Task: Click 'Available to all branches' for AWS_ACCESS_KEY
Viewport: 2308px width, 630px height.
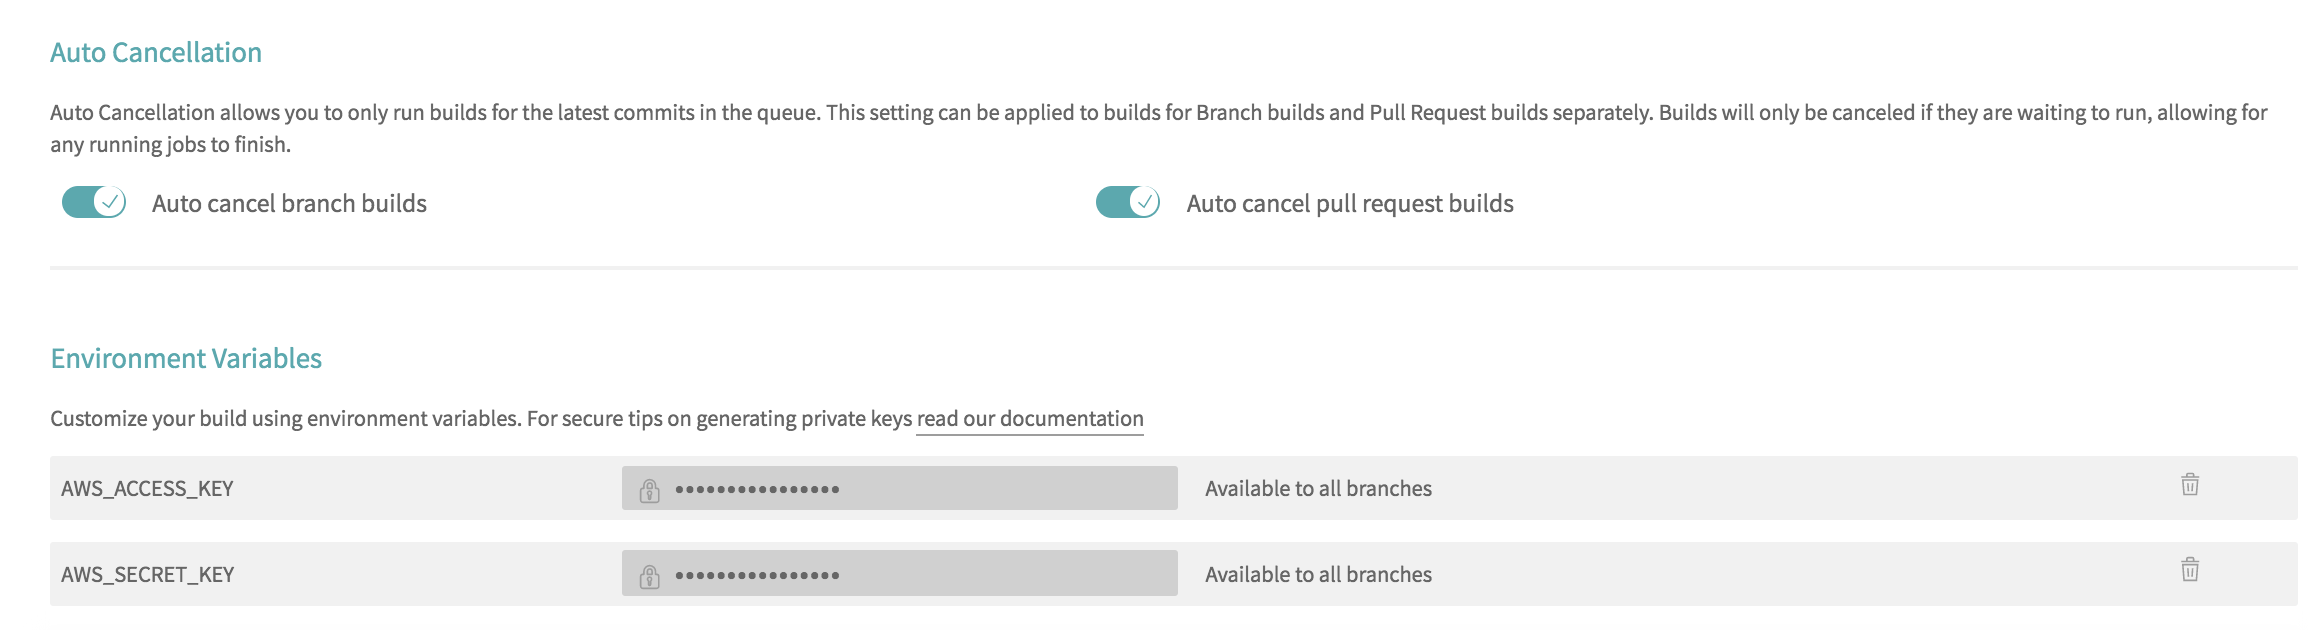Action: click(x=1318, y=489)
